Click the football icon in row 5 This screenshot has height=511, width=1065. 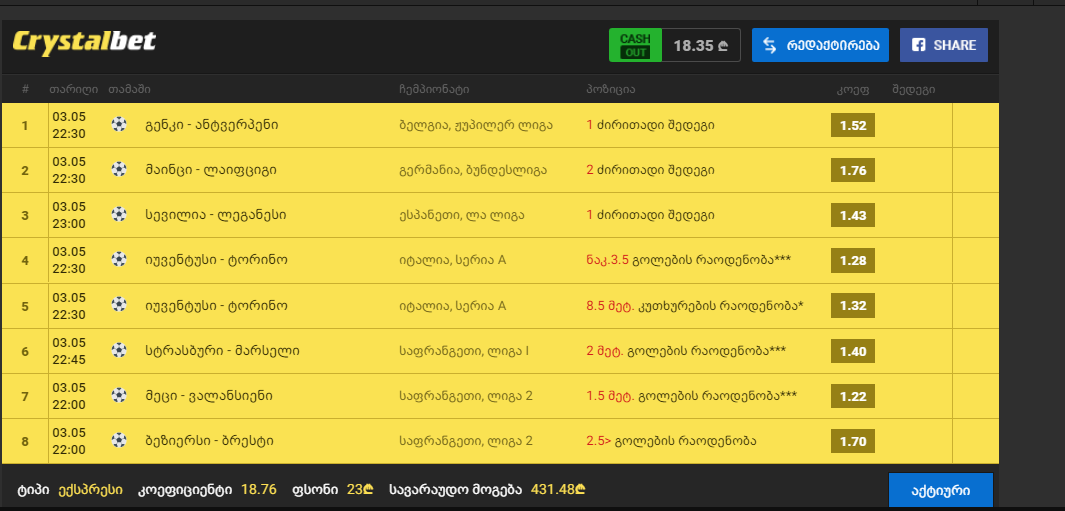pos(119,305)
